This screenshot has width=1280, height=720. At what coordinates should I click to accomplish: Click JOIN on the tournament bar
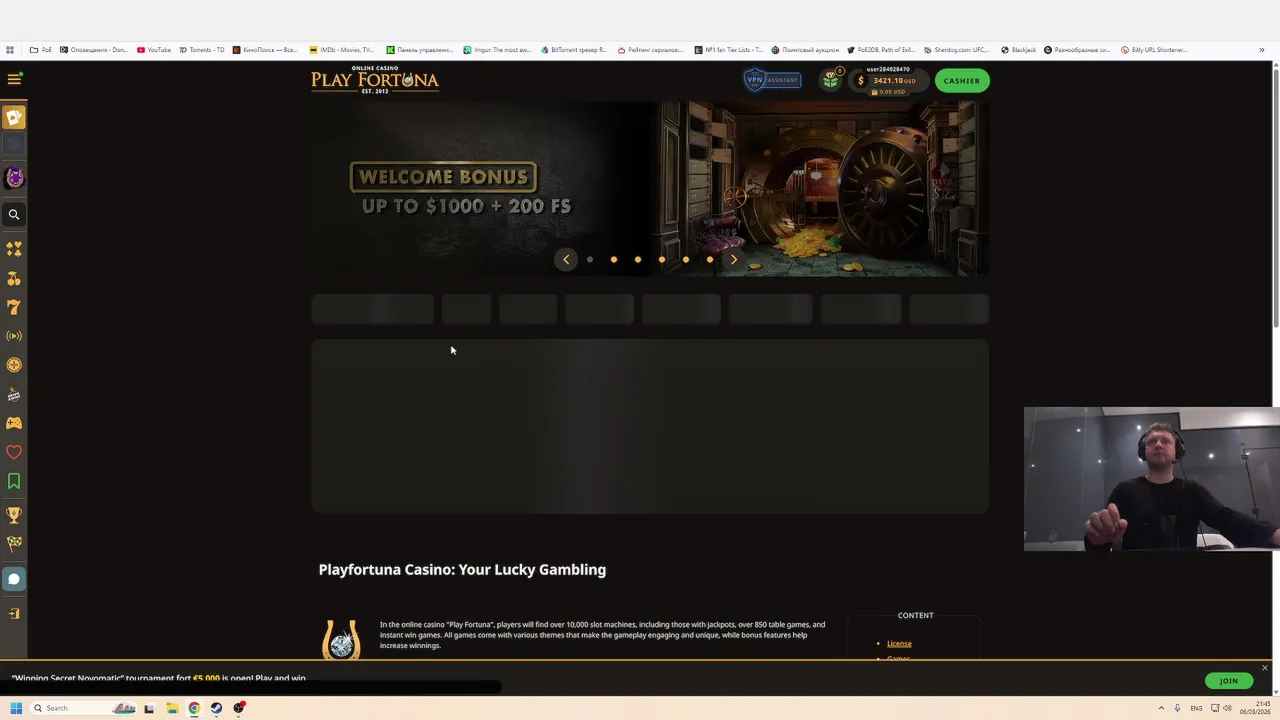(x=1229, y=681)
